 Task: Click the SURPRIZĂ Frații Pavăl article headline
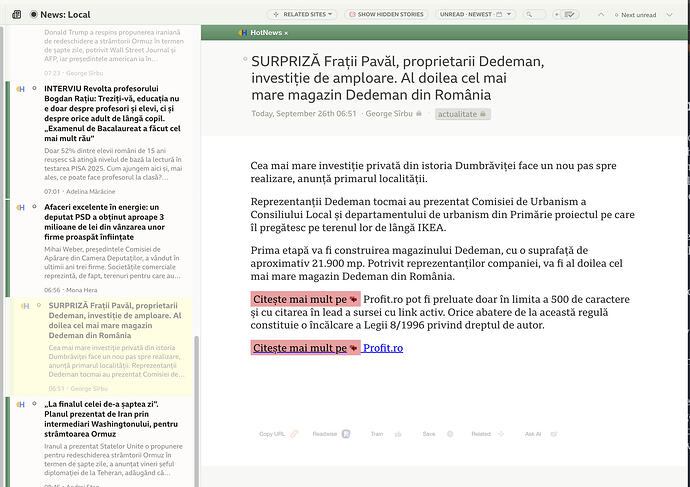point(397,78)
